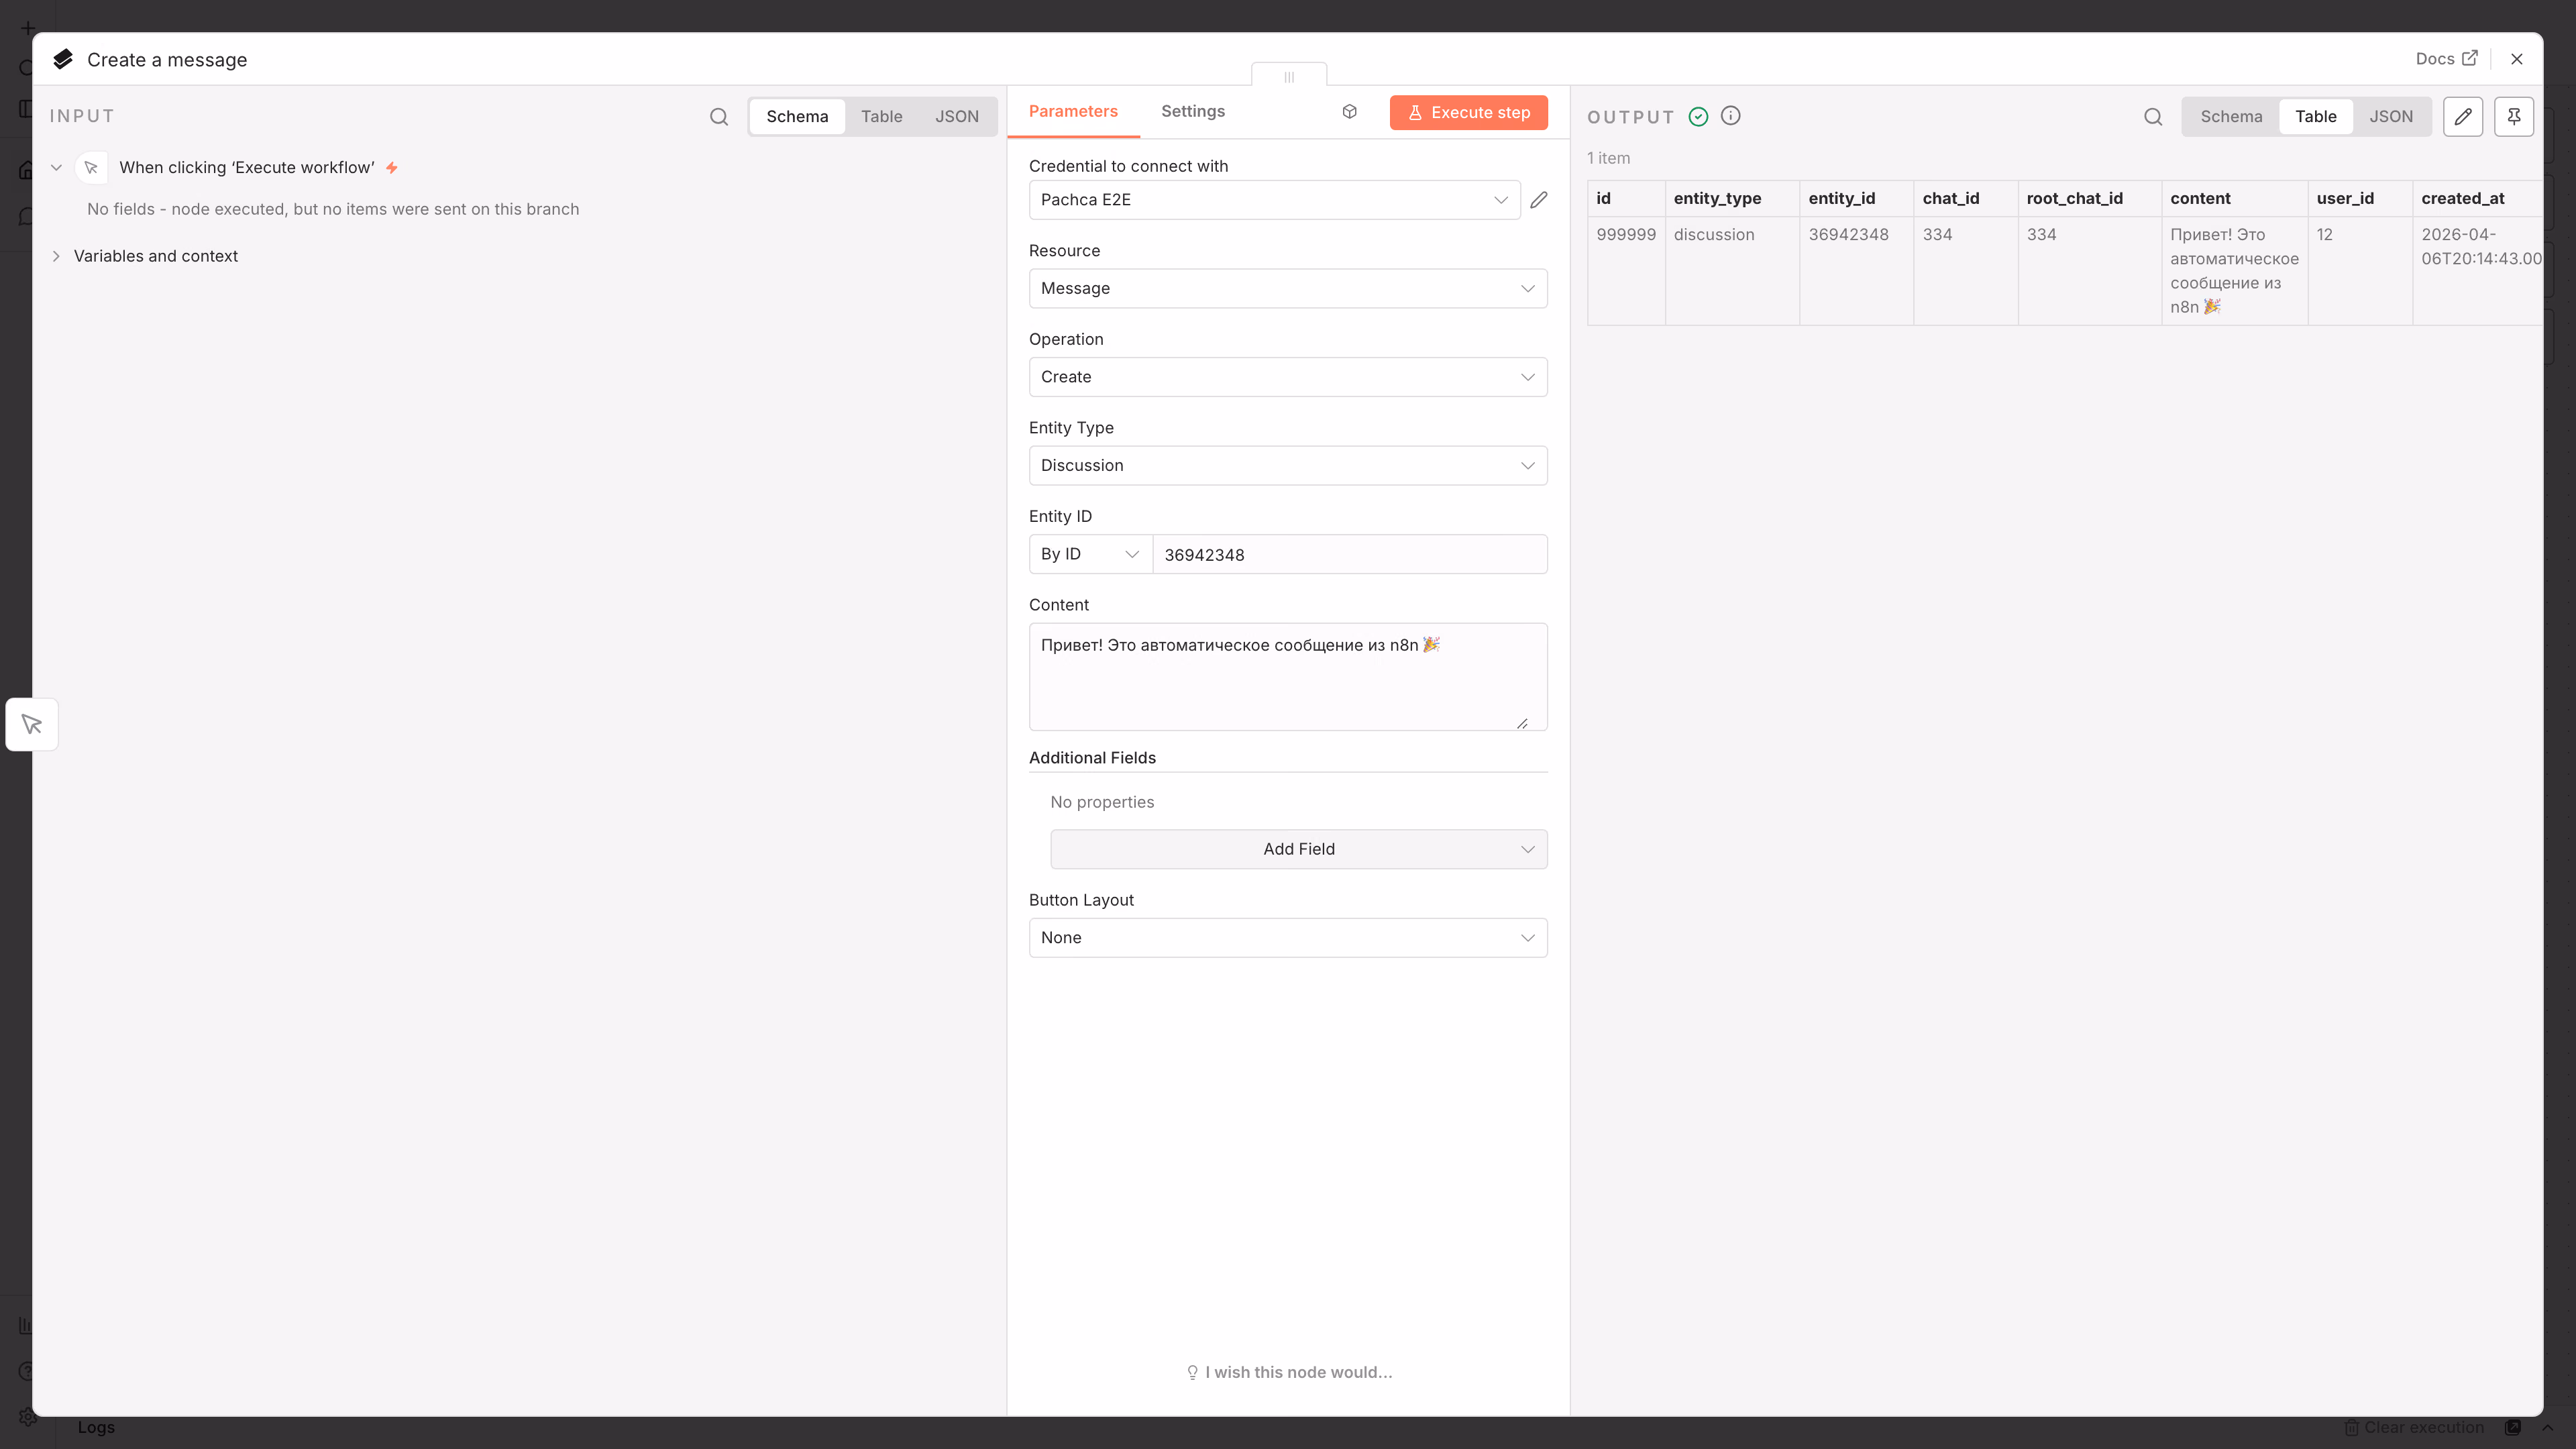Open the Entity Type dropdown
Viewport: 2576px width, 1449px height.
point(1287,466)
